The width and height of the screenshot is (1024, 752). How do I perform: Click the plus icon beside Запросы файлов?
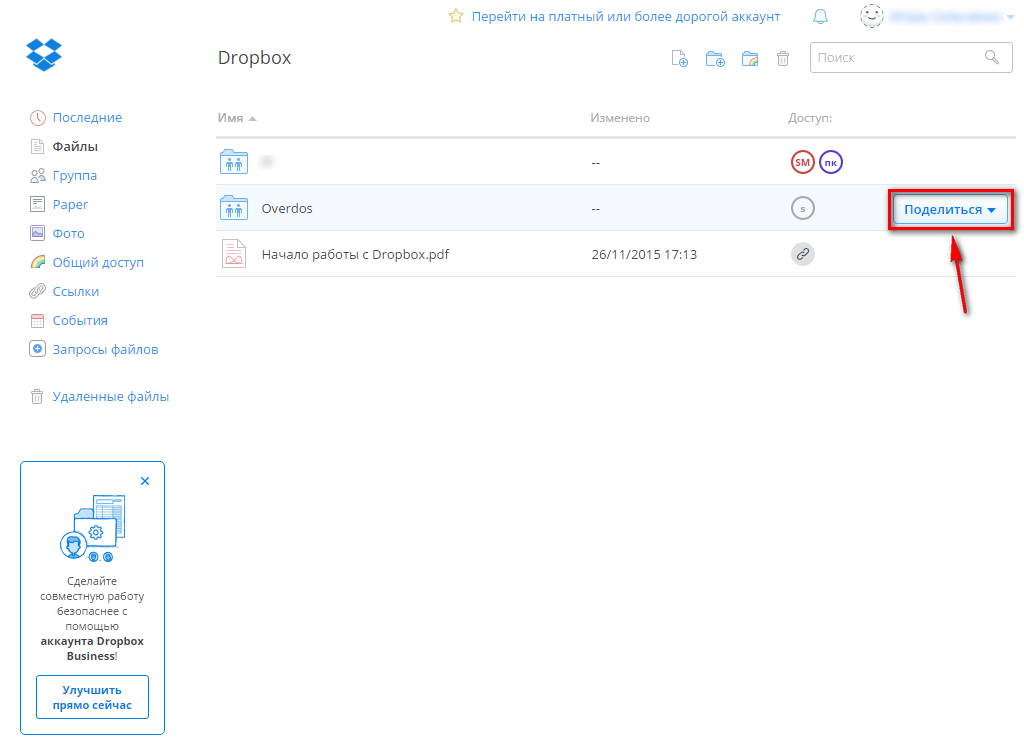tap(38, 349)
